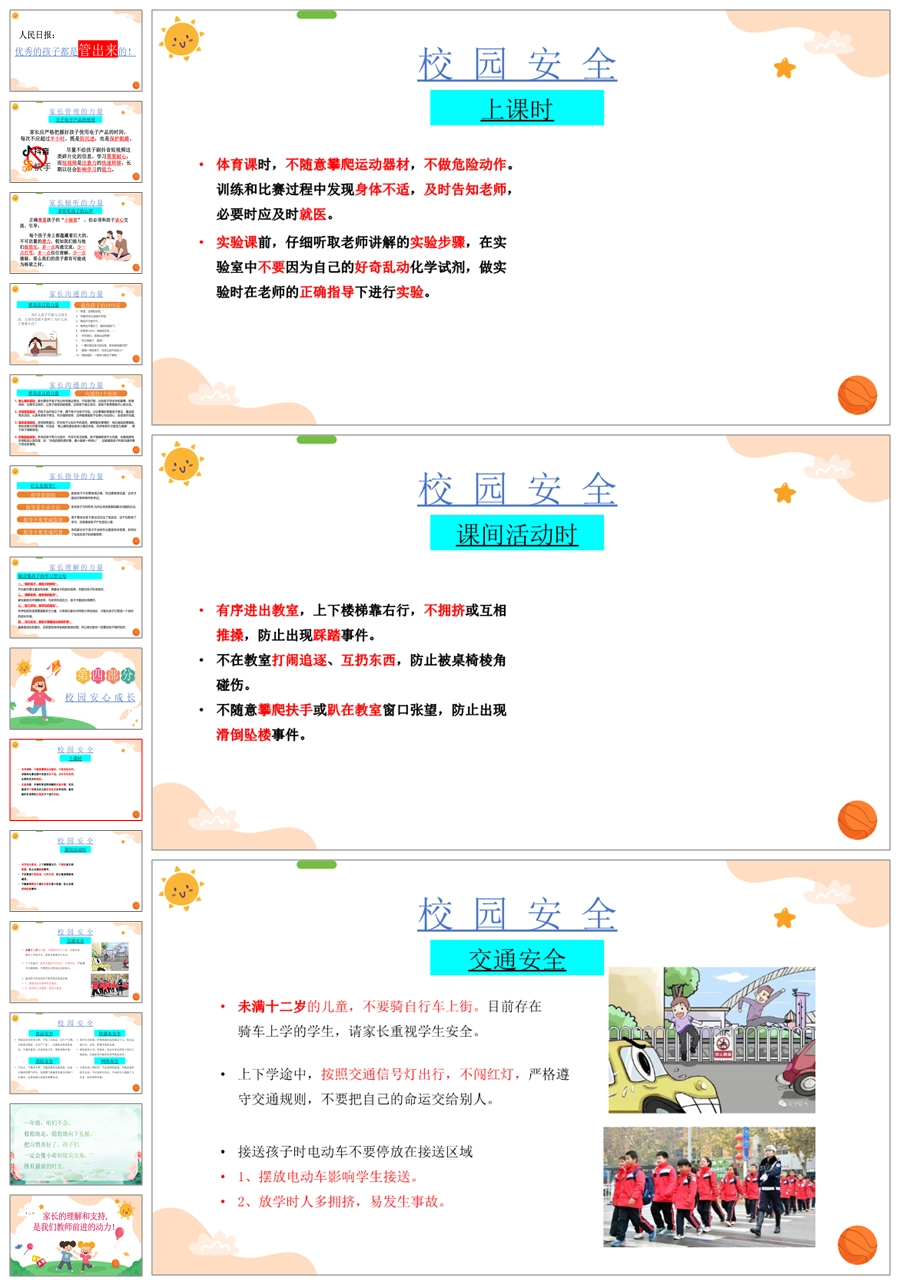The width and height of the screenshot is (900, 1286).
Task: Select the sun icon on the 课间活动时 slide
Action: pos(181,464)
